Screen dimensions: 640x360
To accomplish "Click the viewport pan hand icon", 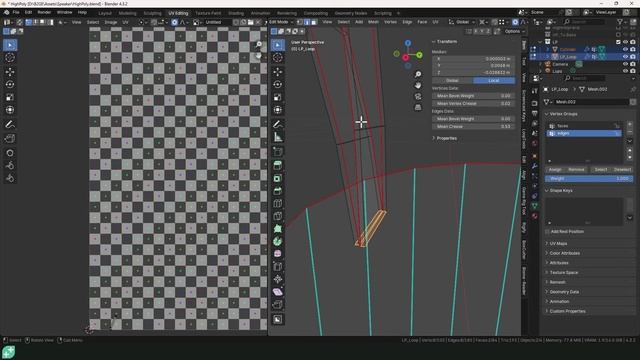I will tap(418, 85).
